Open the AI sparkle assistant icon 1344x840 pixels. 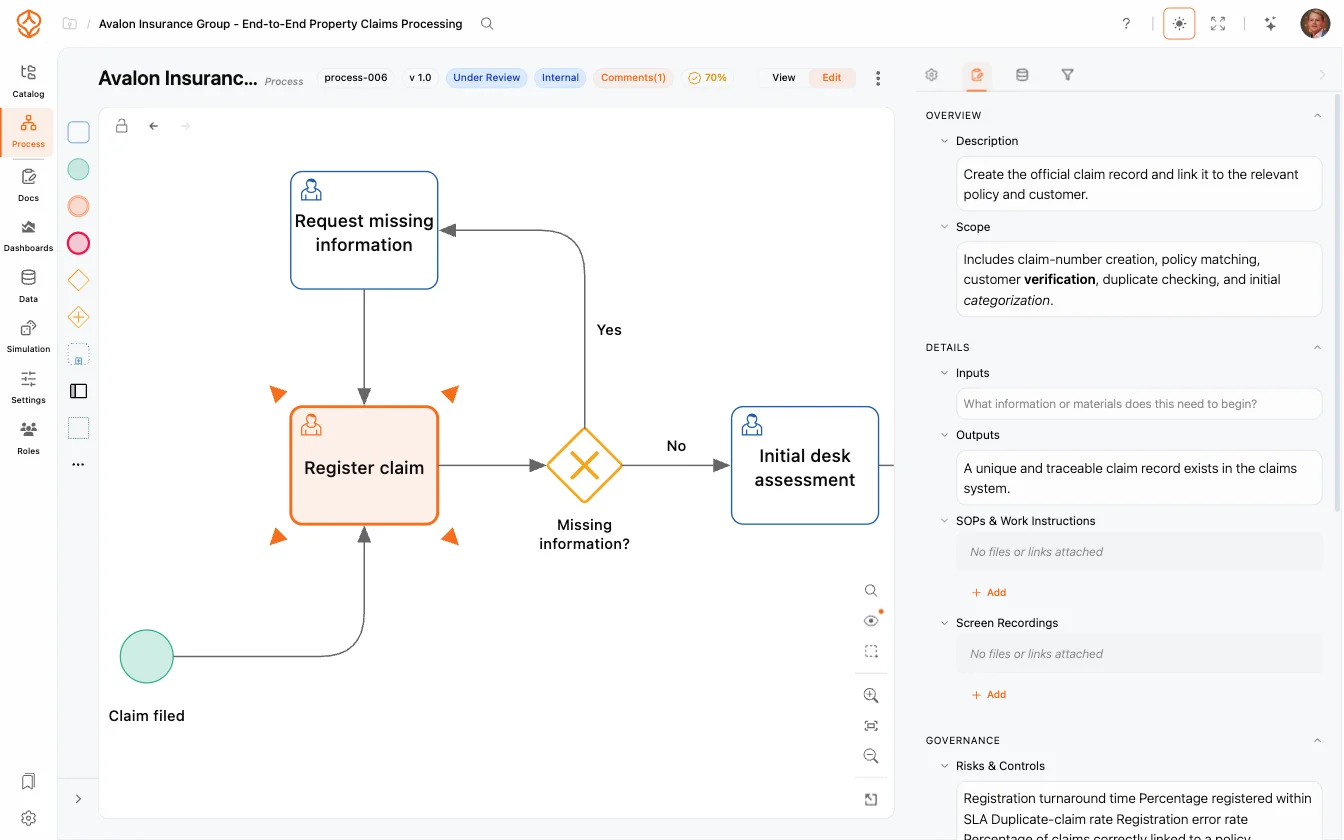1270,24
